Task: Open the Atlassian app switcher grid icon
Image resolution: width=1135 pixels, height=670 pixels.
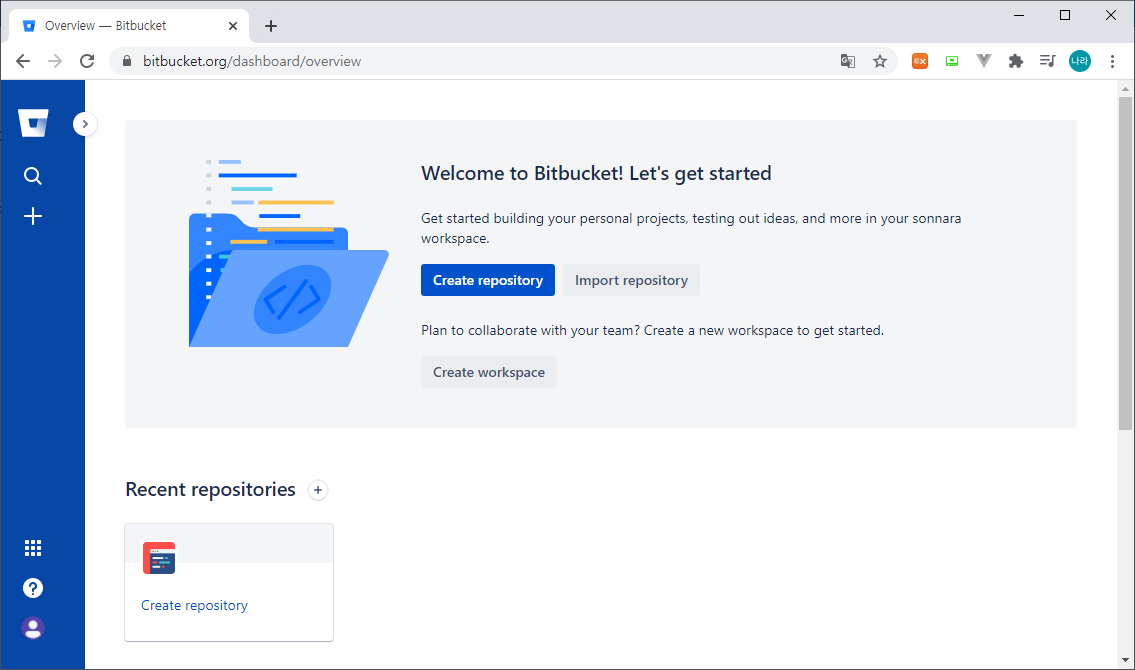Action: [x=33, y=547]
